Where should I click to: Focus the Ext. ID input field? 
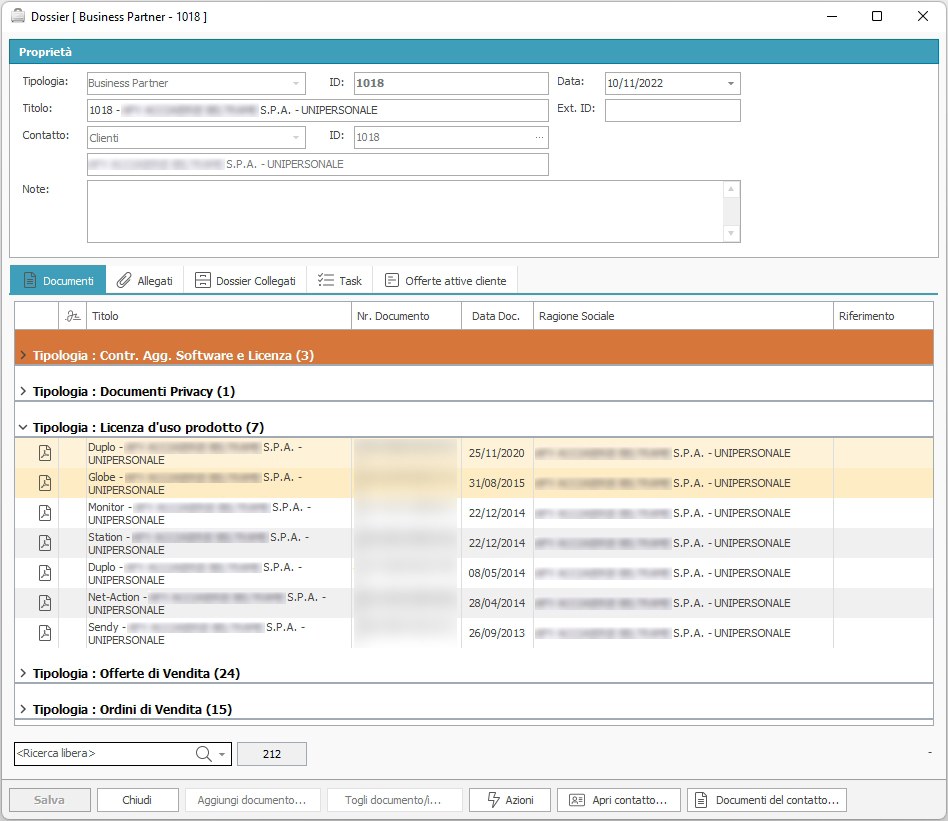[673, 111]
